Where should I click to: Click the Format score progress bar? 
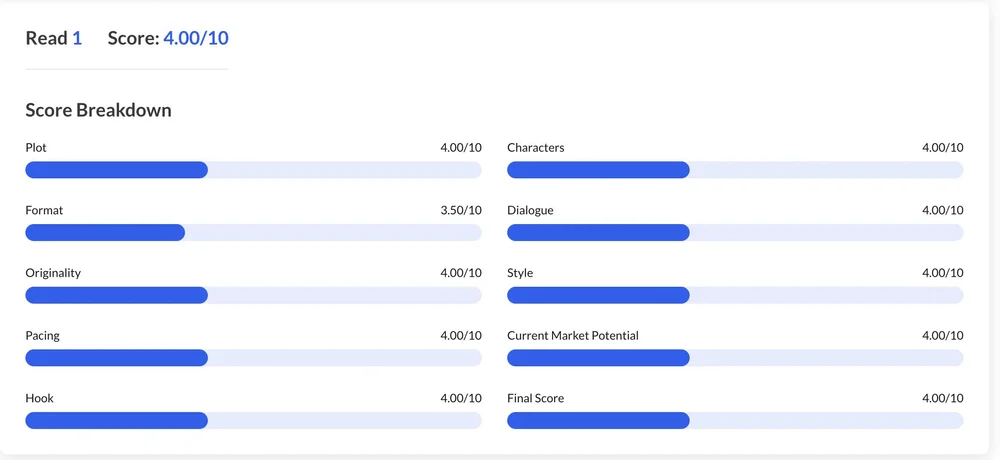[253, 233]
